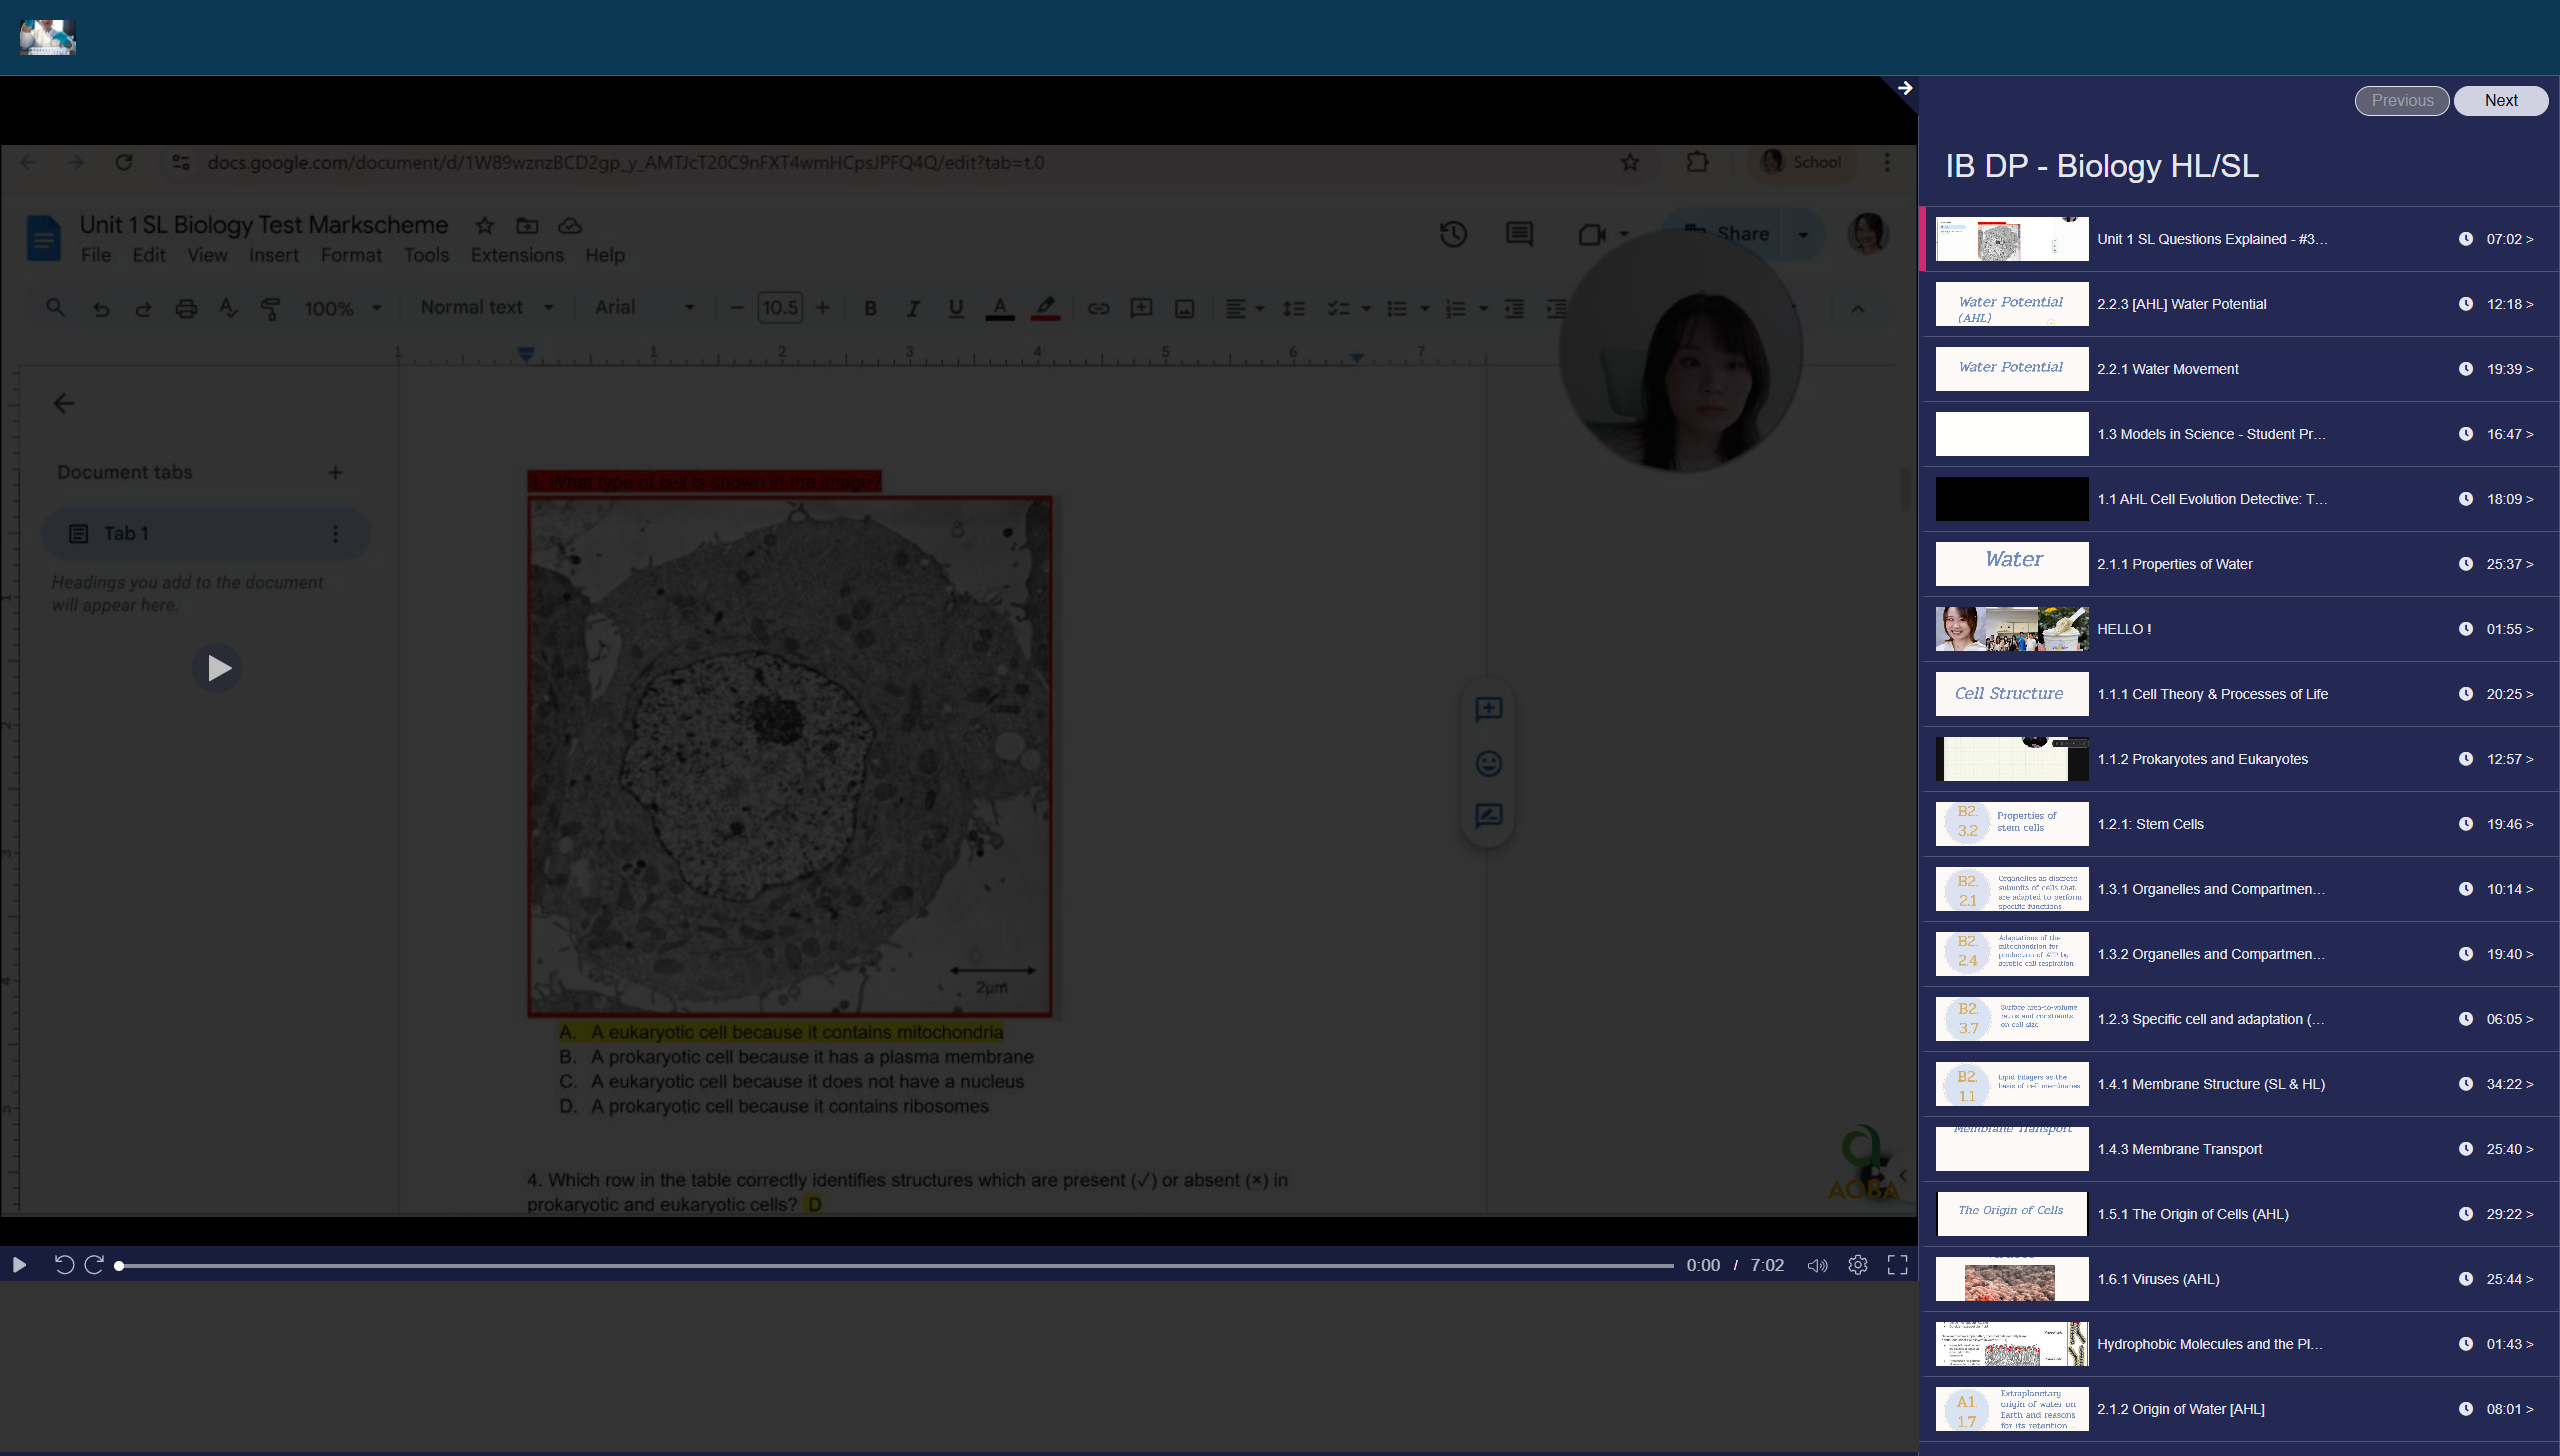Toggle fullscreen on the video player
Image resolution: width=2560 pixels, height=1456 pixels.
click(x=1895, y=1264)
